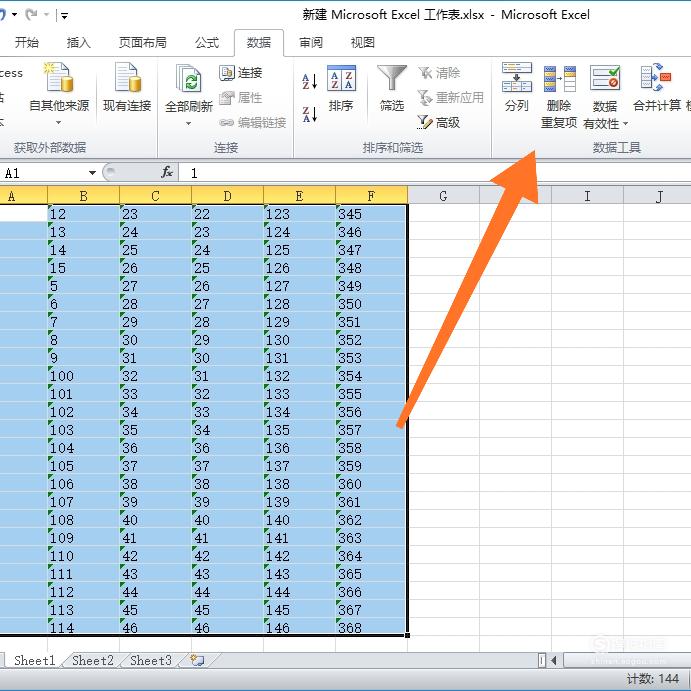Switch to the Sheet3 worksheet tab
The width and height of the screenshot is (691, 691).
pyautogui.click(x=151, y=660)
